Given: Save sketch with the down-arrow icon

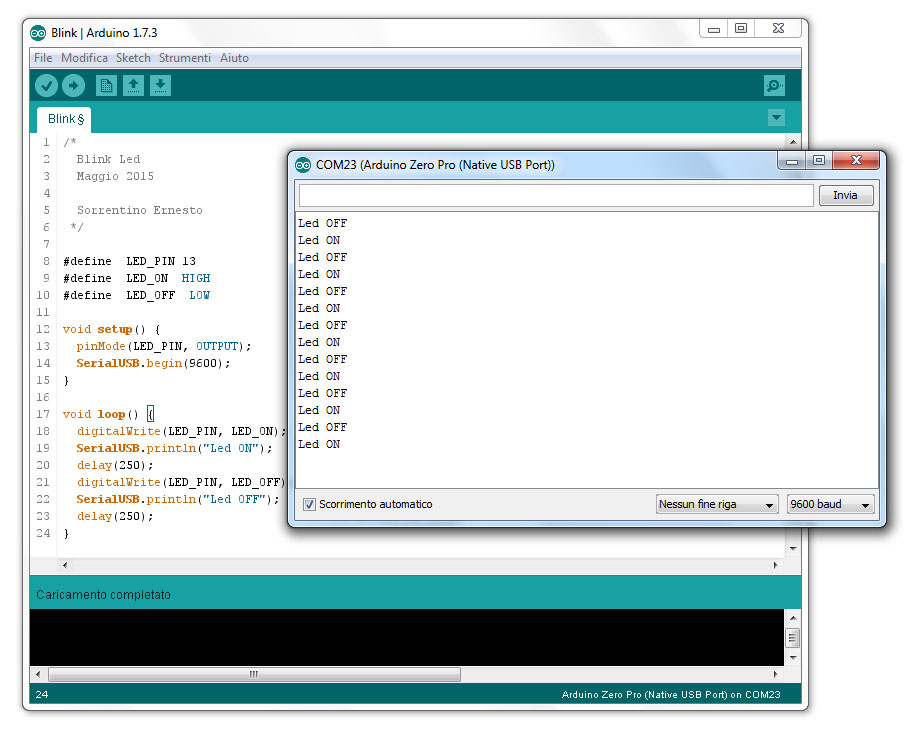Looking at the screenshot, I should coord(160,86).
